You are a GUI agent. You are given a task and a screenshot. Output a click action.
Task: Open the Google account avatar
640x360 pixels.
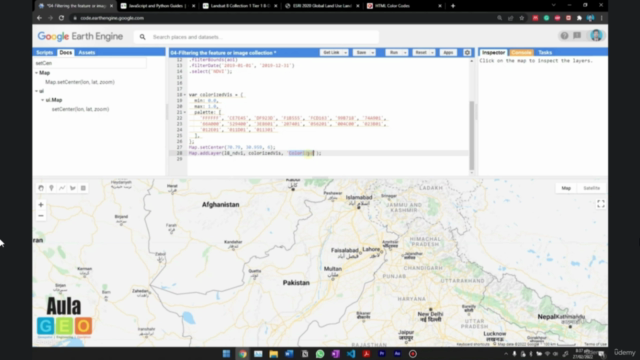pyautogui.click(x=596, y=36)
